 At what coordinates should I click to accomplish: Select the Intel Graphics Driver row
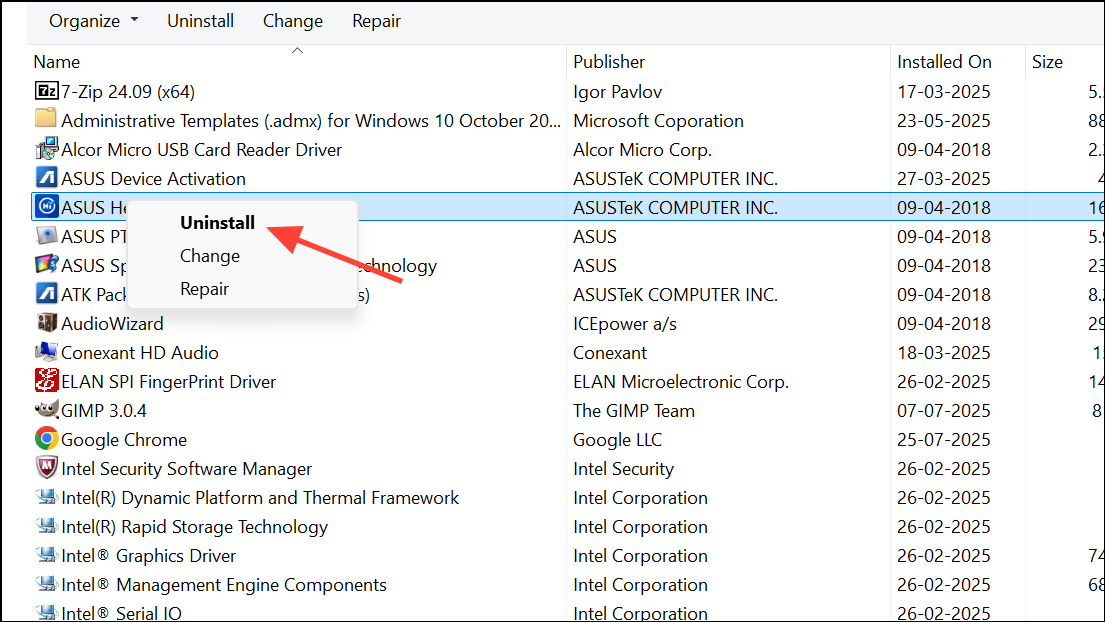[149, 556]
